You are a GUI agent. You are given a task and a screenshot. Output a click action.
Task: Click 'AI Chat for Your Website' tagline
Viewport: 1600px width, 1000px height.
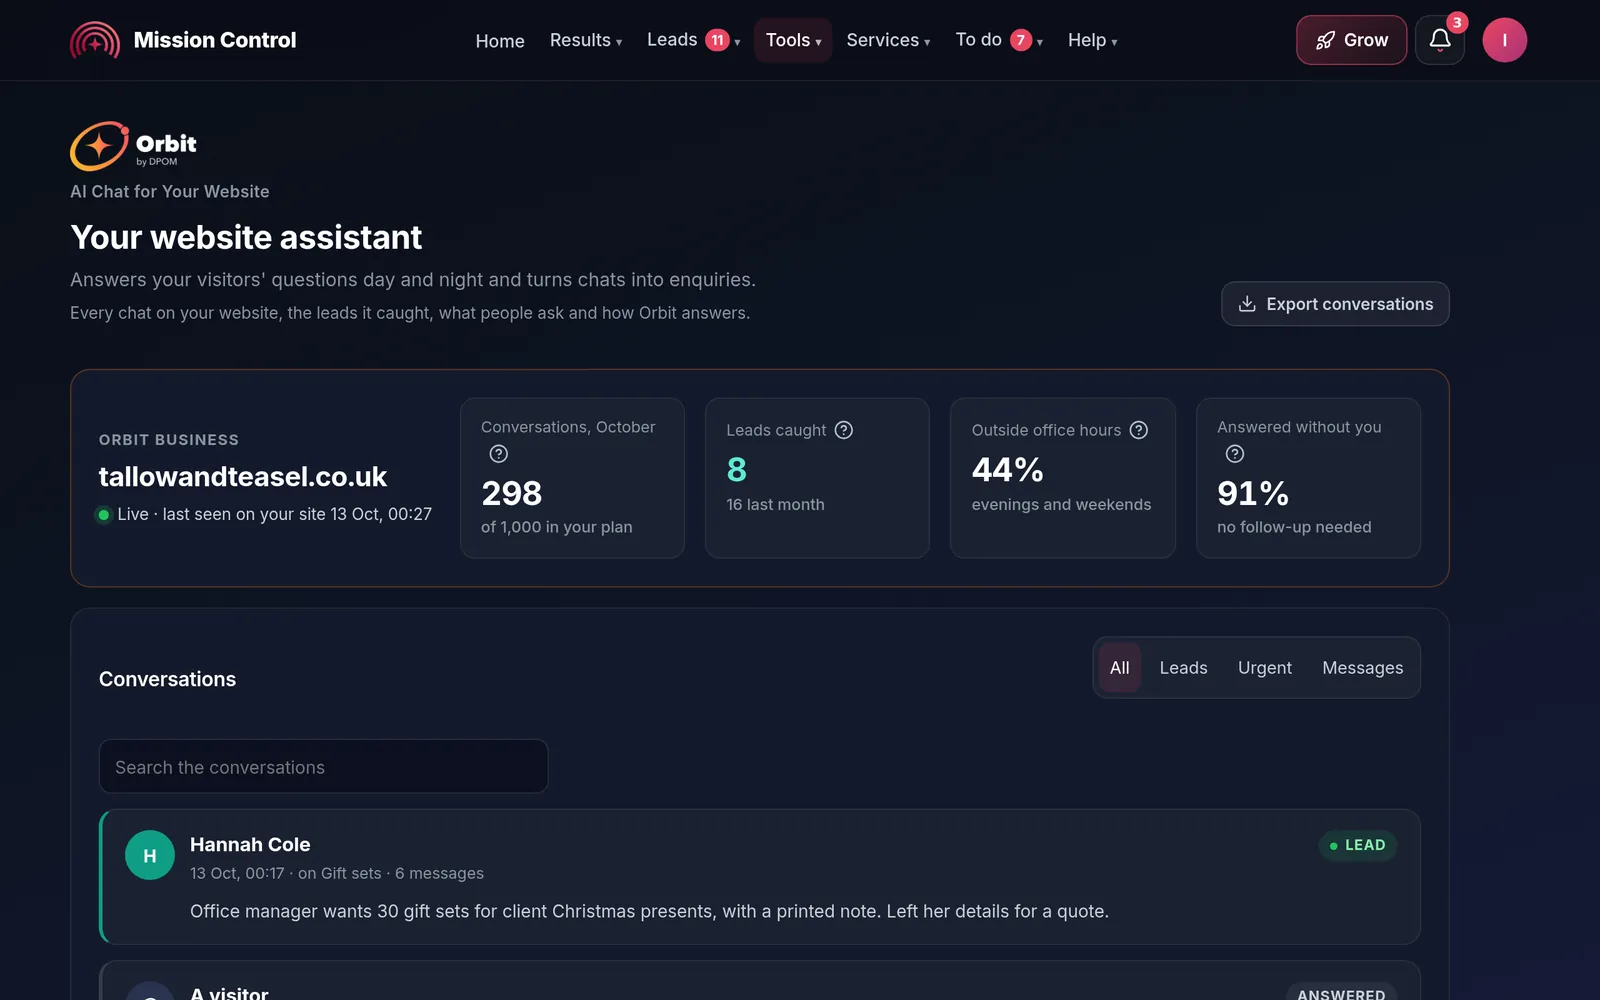(170, 191)
